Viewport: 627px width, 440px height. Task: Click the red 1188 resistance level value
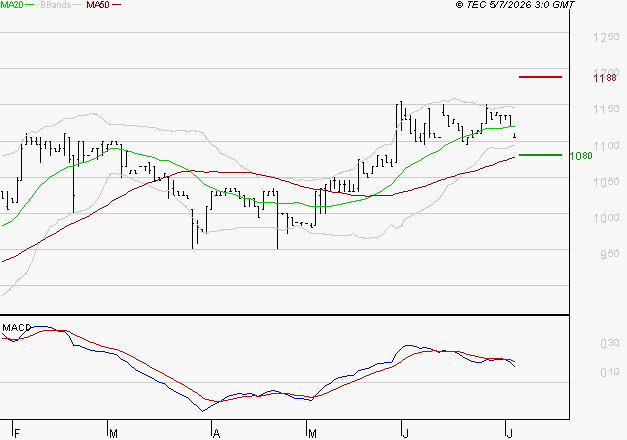(x=605, y=77)
